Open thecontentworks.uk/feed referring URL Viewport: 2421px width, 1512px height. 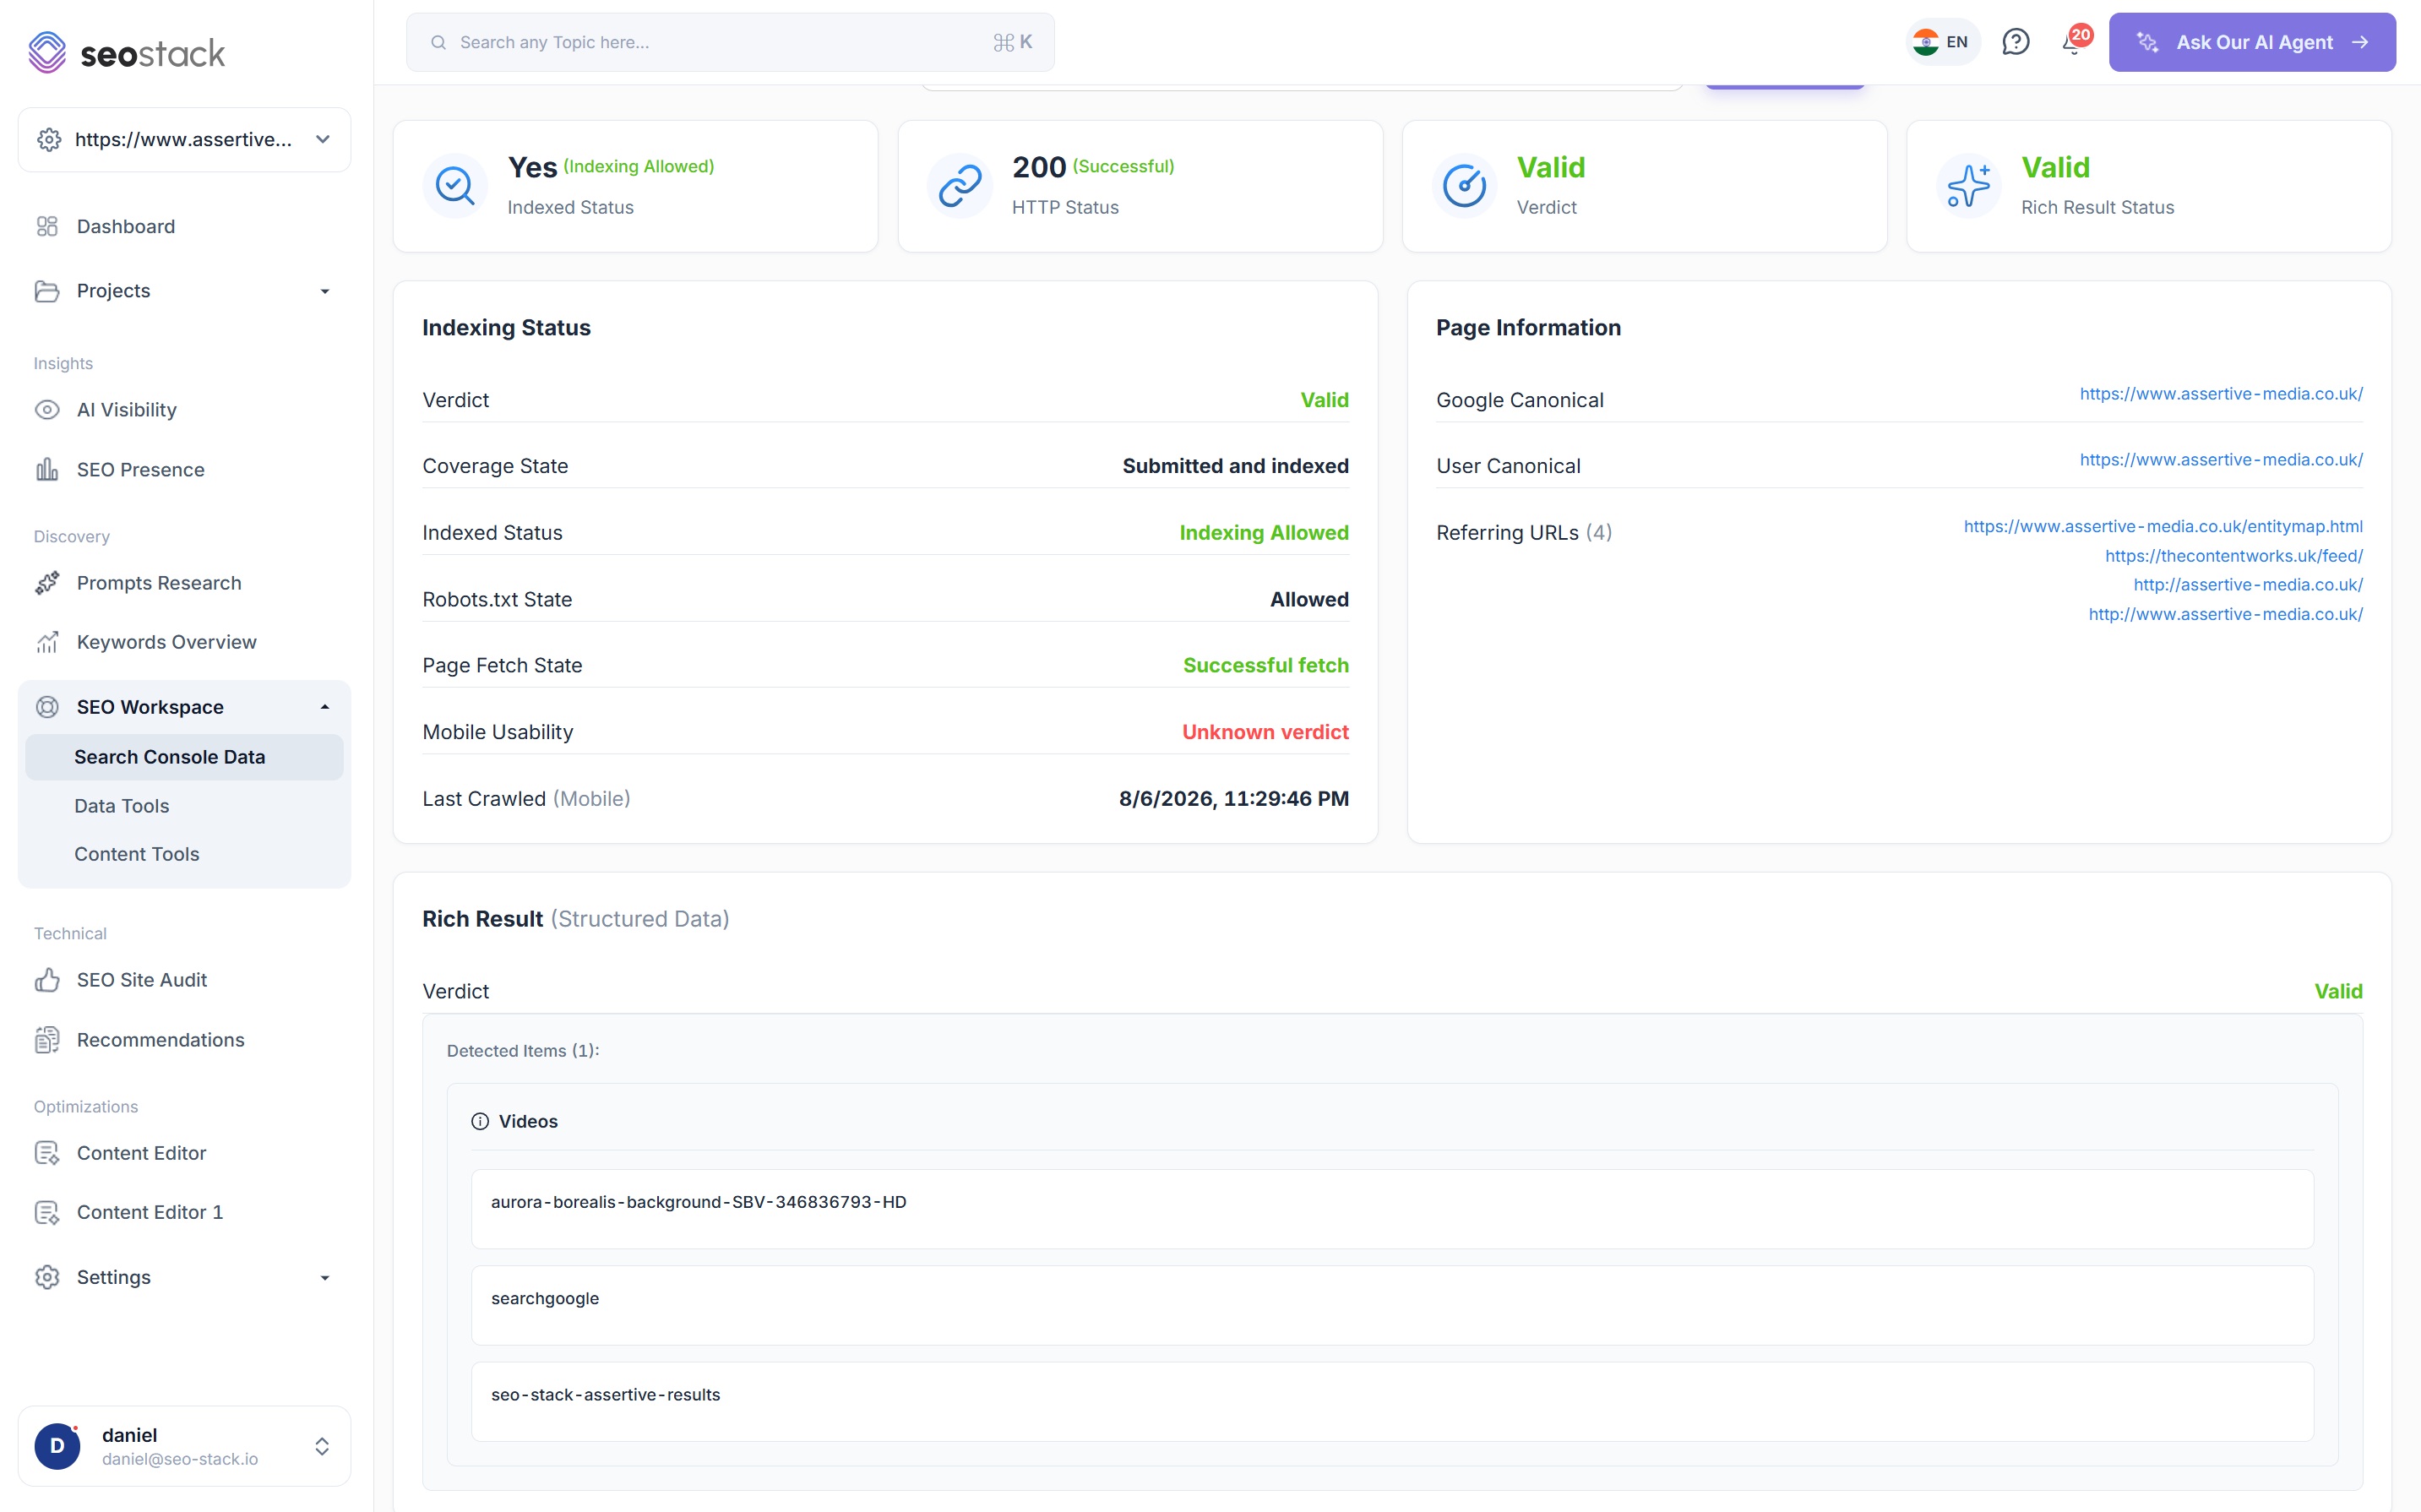2233,556
